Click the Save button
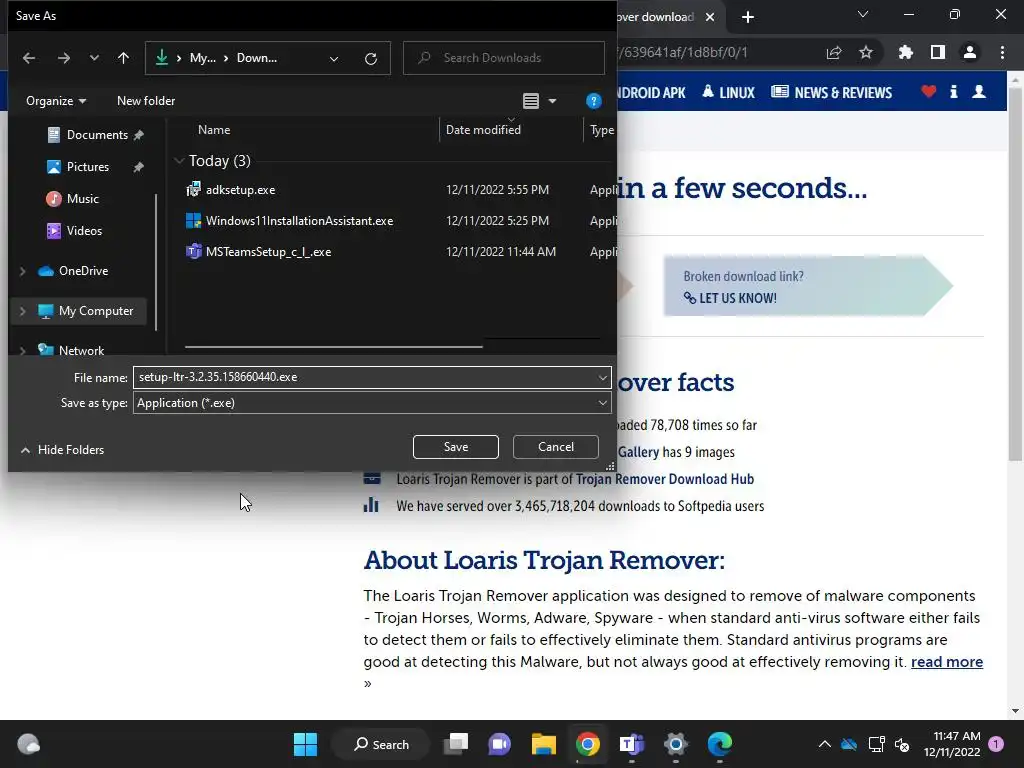 tap(456, 447)
